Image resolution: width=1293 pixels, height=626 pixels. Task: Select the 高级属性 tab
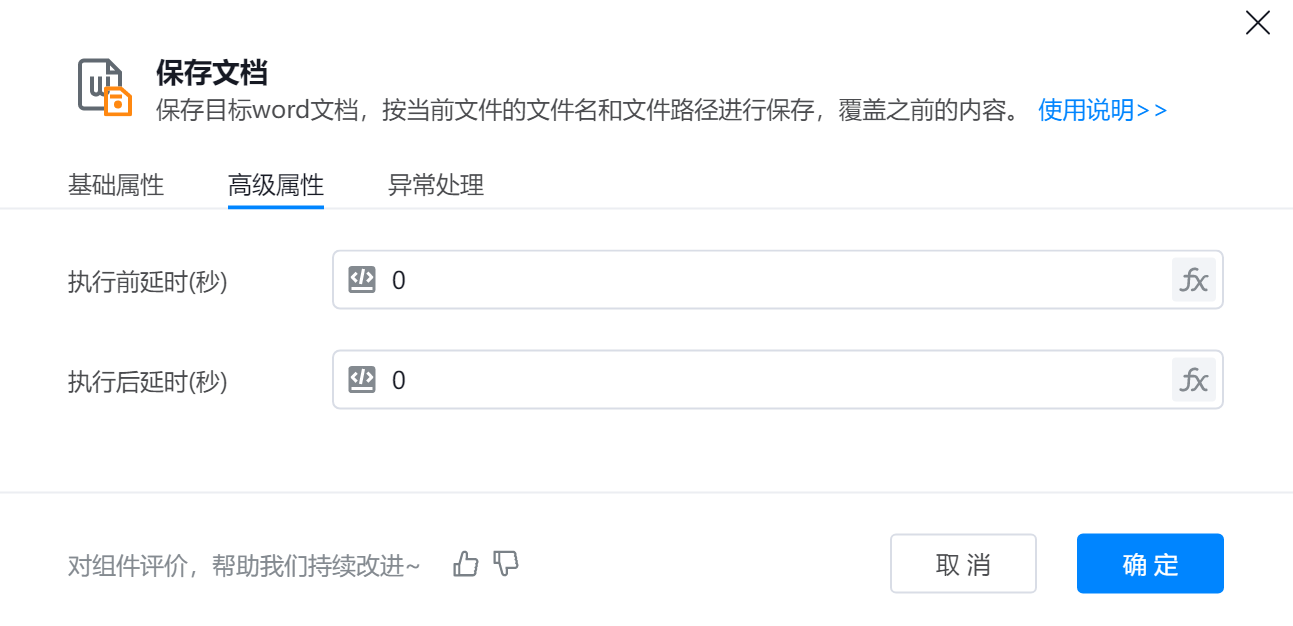coord(276,185)
